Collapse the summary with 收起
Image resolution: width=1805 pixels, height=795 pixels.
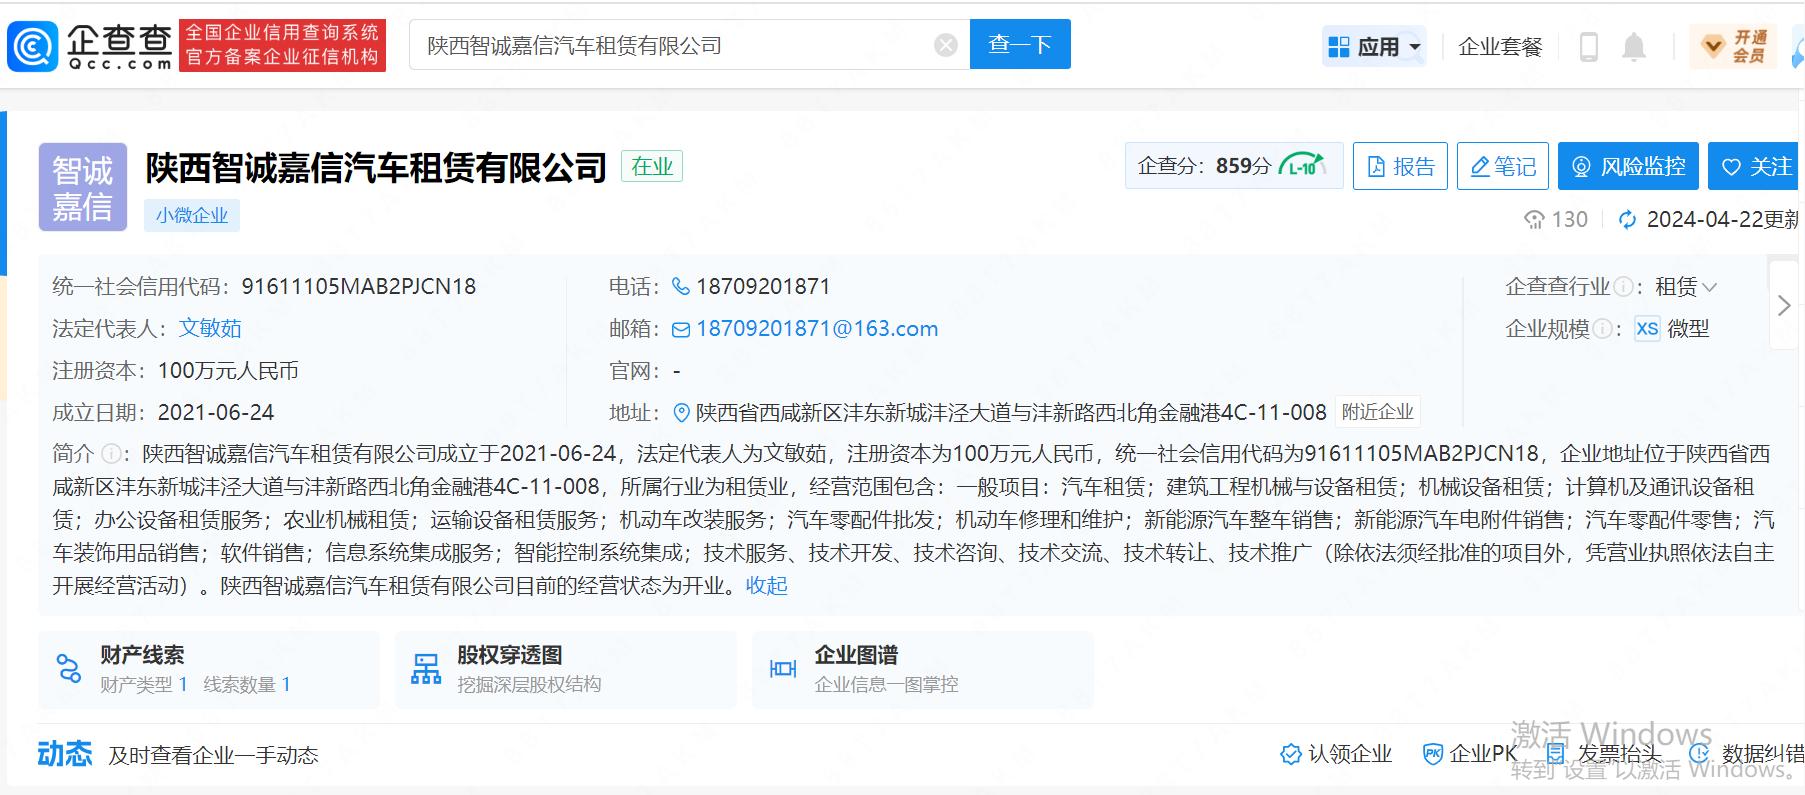pos(767,586)
